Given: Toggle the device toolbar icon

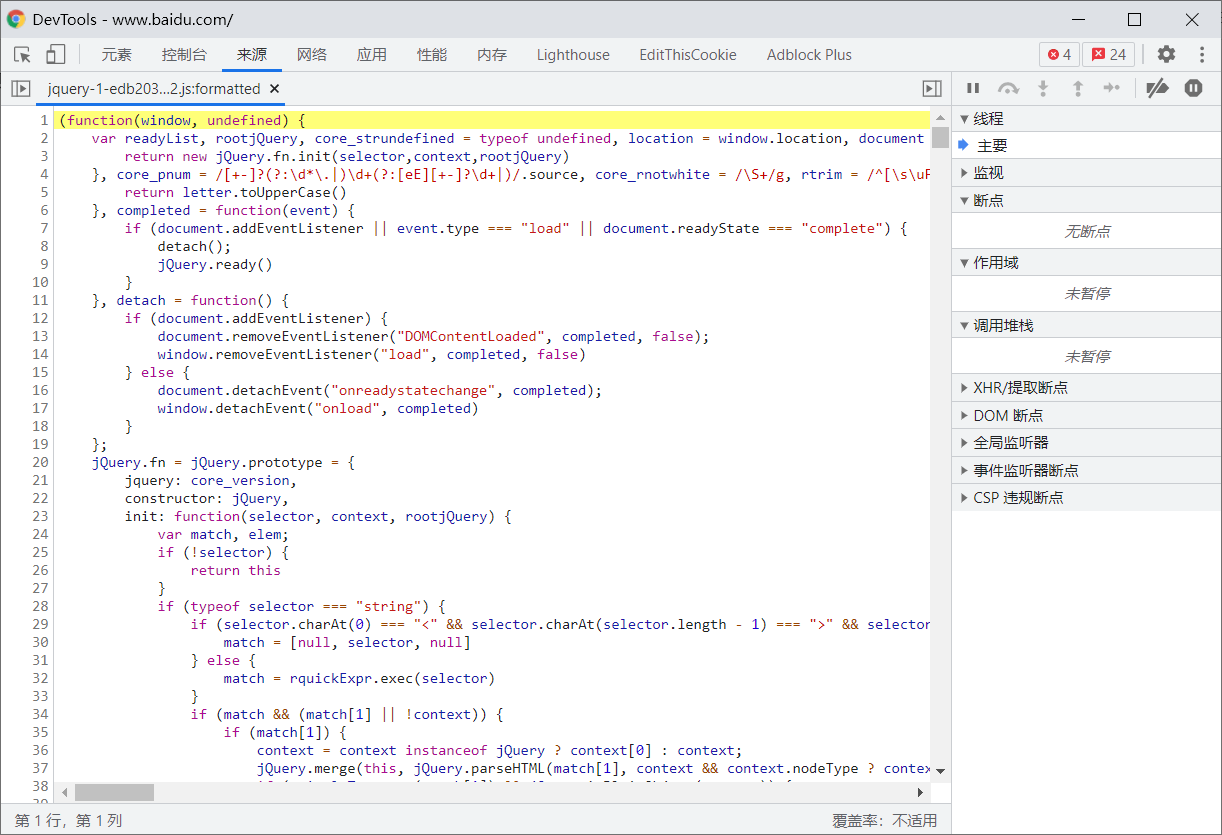Looking at the screenshot, I should 56,55.
